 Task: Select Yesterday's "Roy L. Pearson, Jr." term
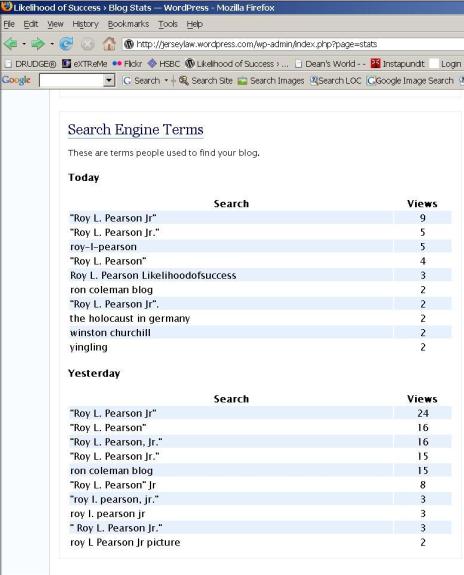click(x=116, y=442)
